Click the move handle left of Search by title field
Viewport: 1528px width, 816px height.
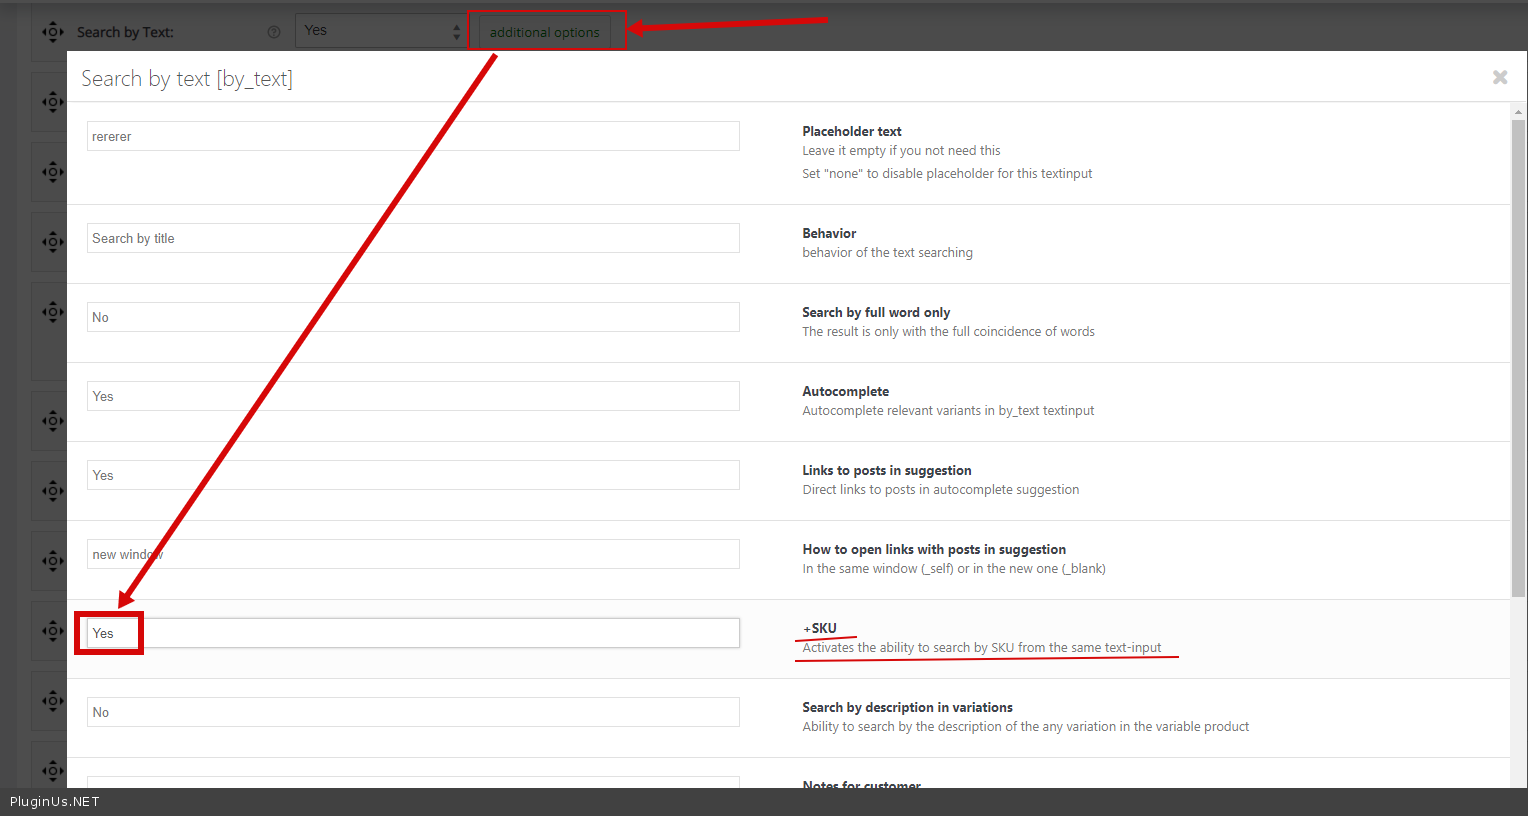(x=52, y=242)
